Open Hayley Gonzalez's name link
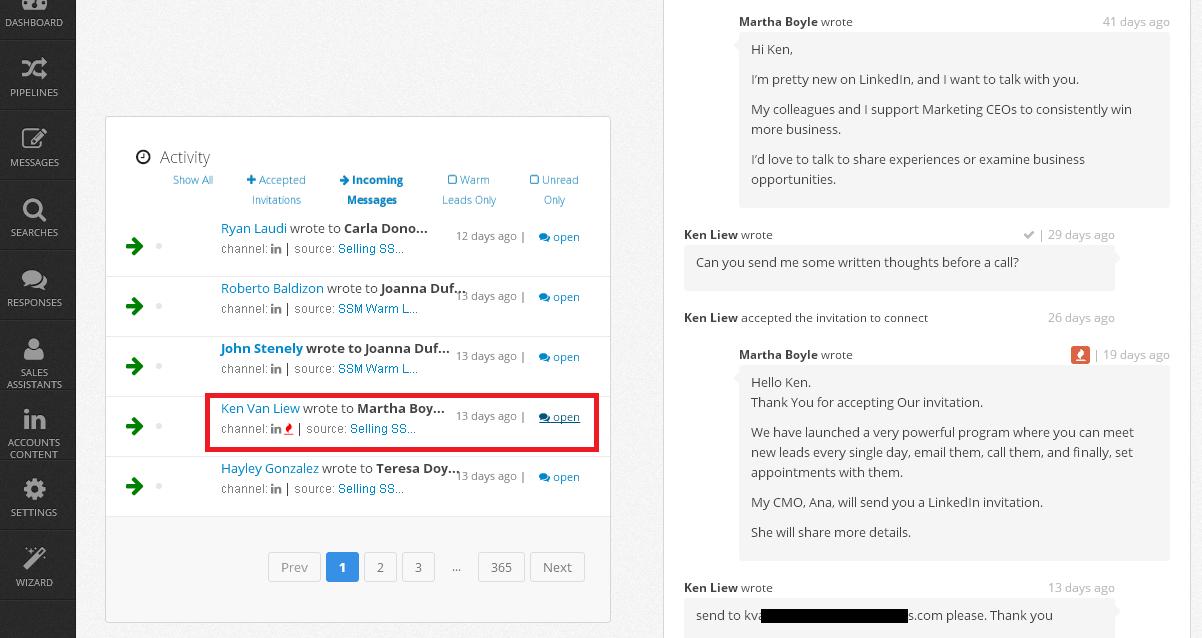 [x=270, y=468]
